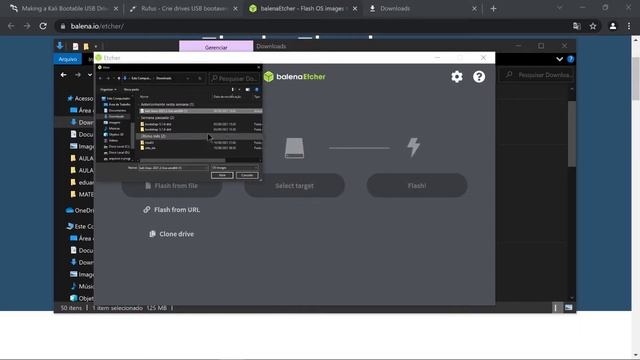Click the horizontal scrollbar in Open dialog file list
The image size is (640, 360).
182,160
